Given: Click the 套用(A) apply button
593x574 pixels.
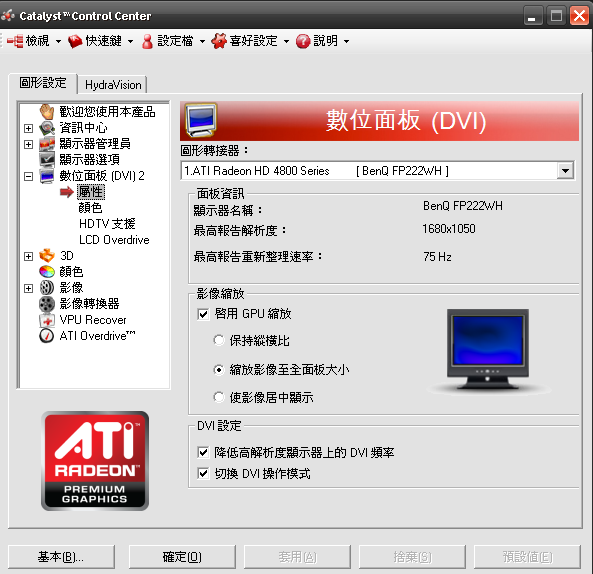Looking at the screenshot, I should [x=297, y=557].
